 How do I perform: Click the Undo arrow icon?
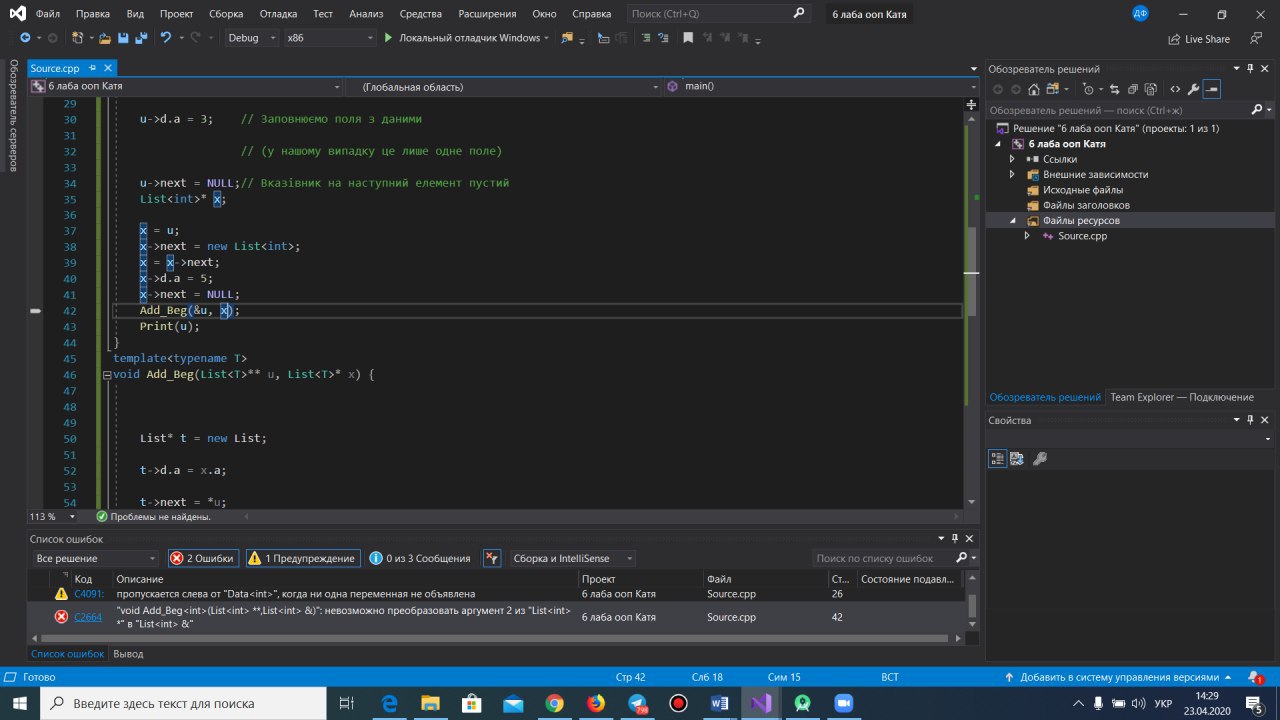coord(166,38)
